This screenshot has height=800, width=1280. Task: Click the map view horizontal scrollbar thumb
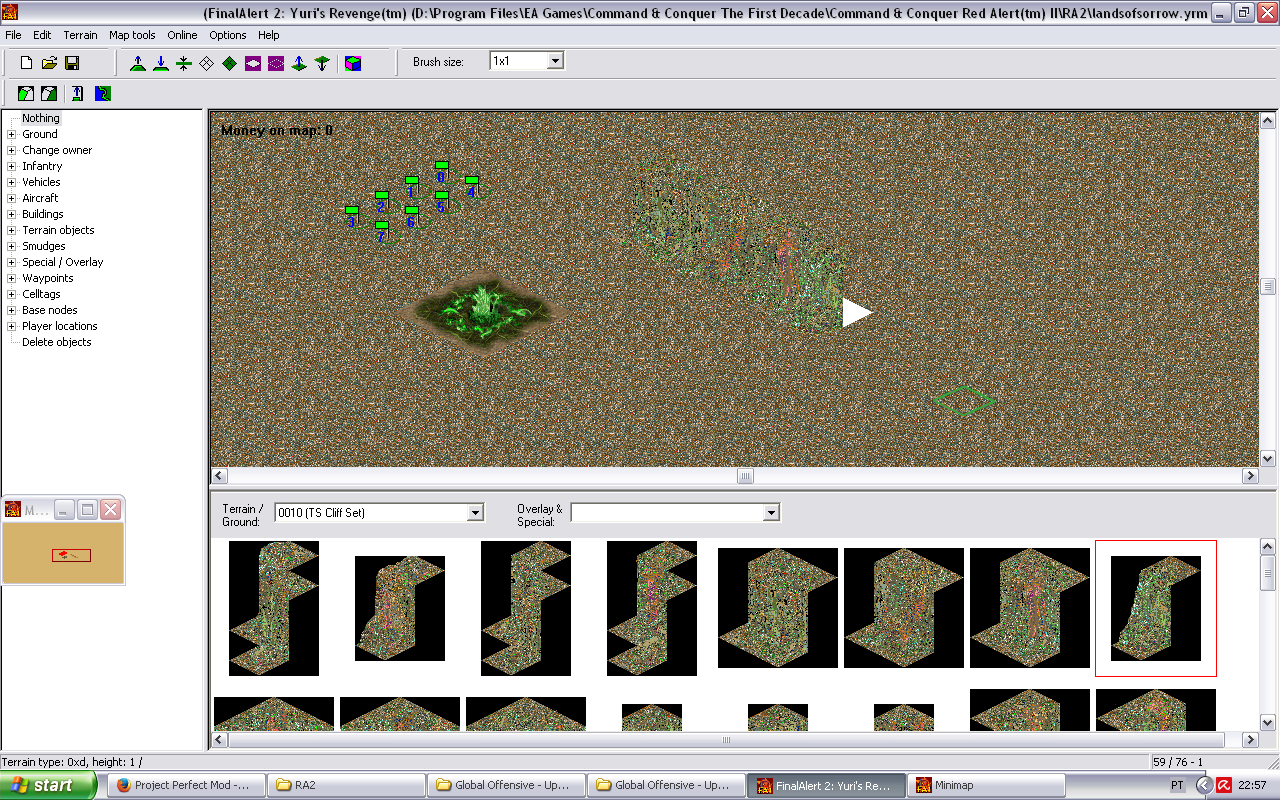tap(746, 476)
